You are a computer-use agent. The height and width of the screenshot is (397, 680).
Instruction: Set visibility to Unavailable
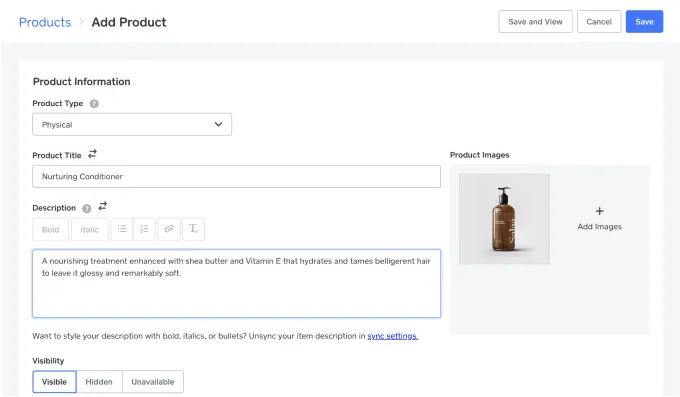coord(153,382)
